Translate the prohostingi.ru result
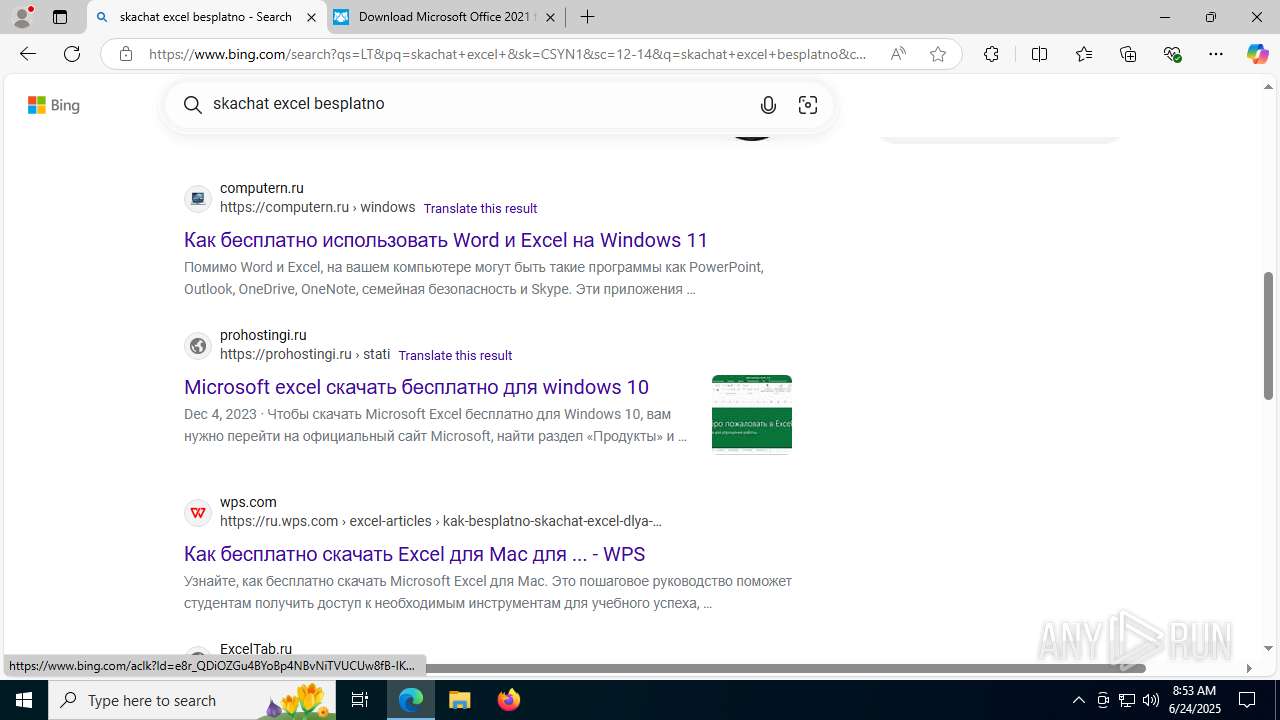1280x720 pixels. click(455, 355)
